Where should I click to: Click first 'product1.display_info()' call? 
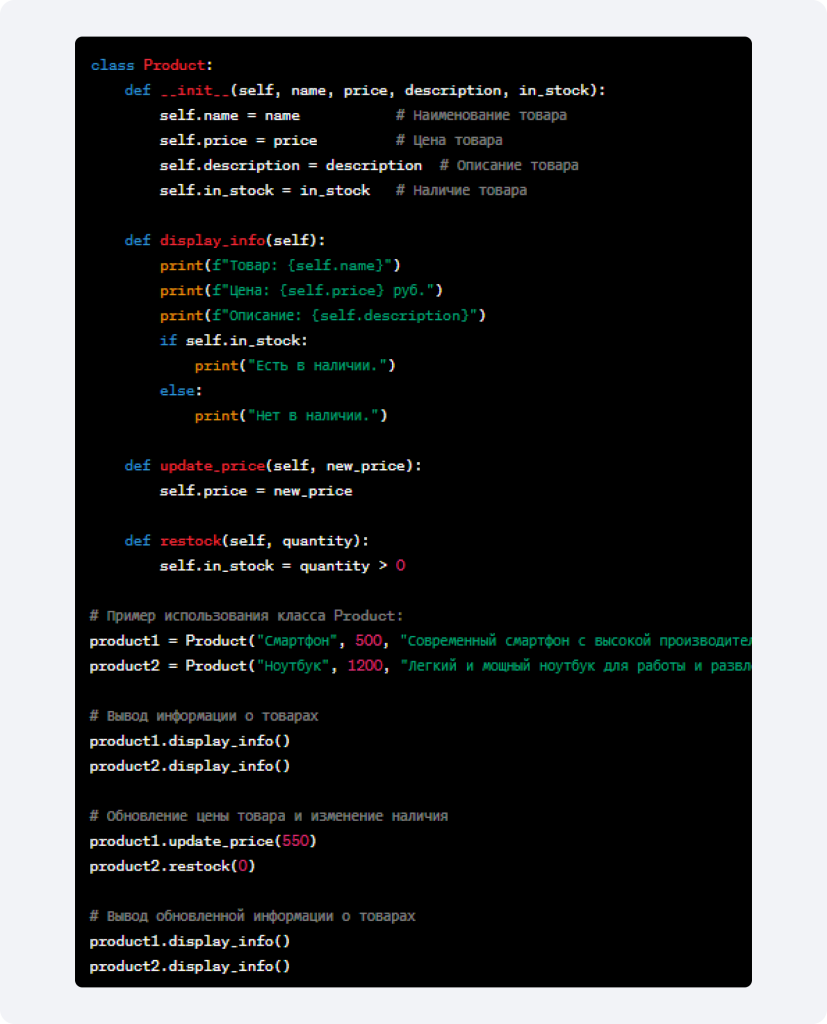(189, 741)
